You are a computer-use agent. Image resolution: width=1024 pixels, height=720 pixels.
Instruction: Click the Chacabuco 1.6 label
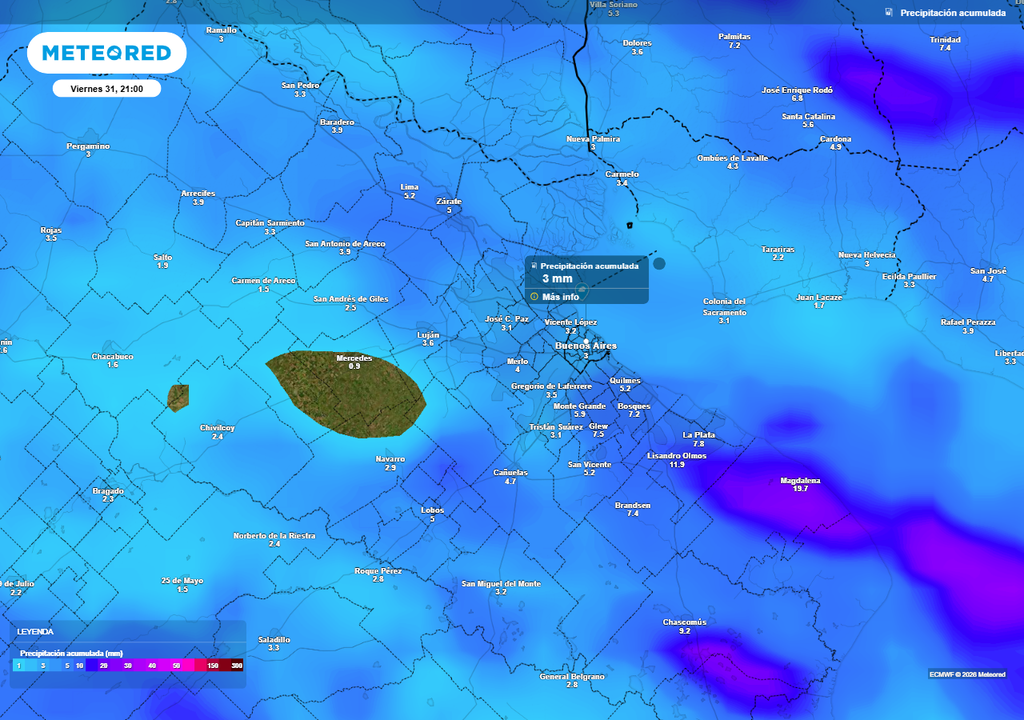tap(112, 361)
